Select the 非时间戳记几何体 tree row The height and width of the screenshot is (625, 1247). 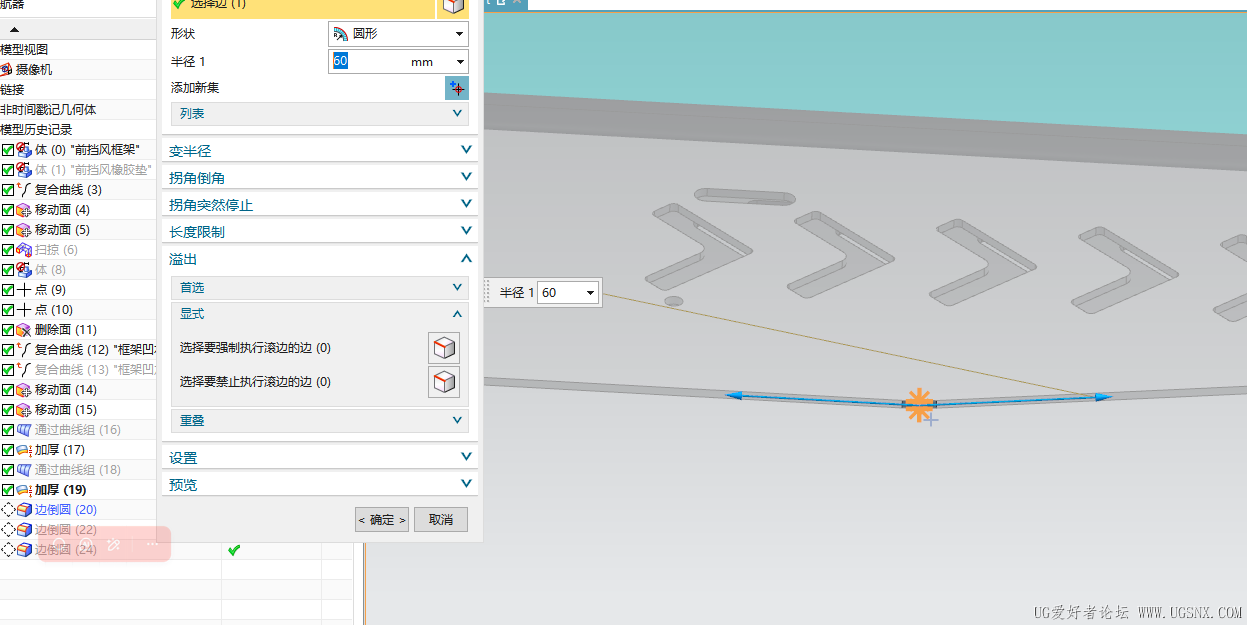(78, 110)
